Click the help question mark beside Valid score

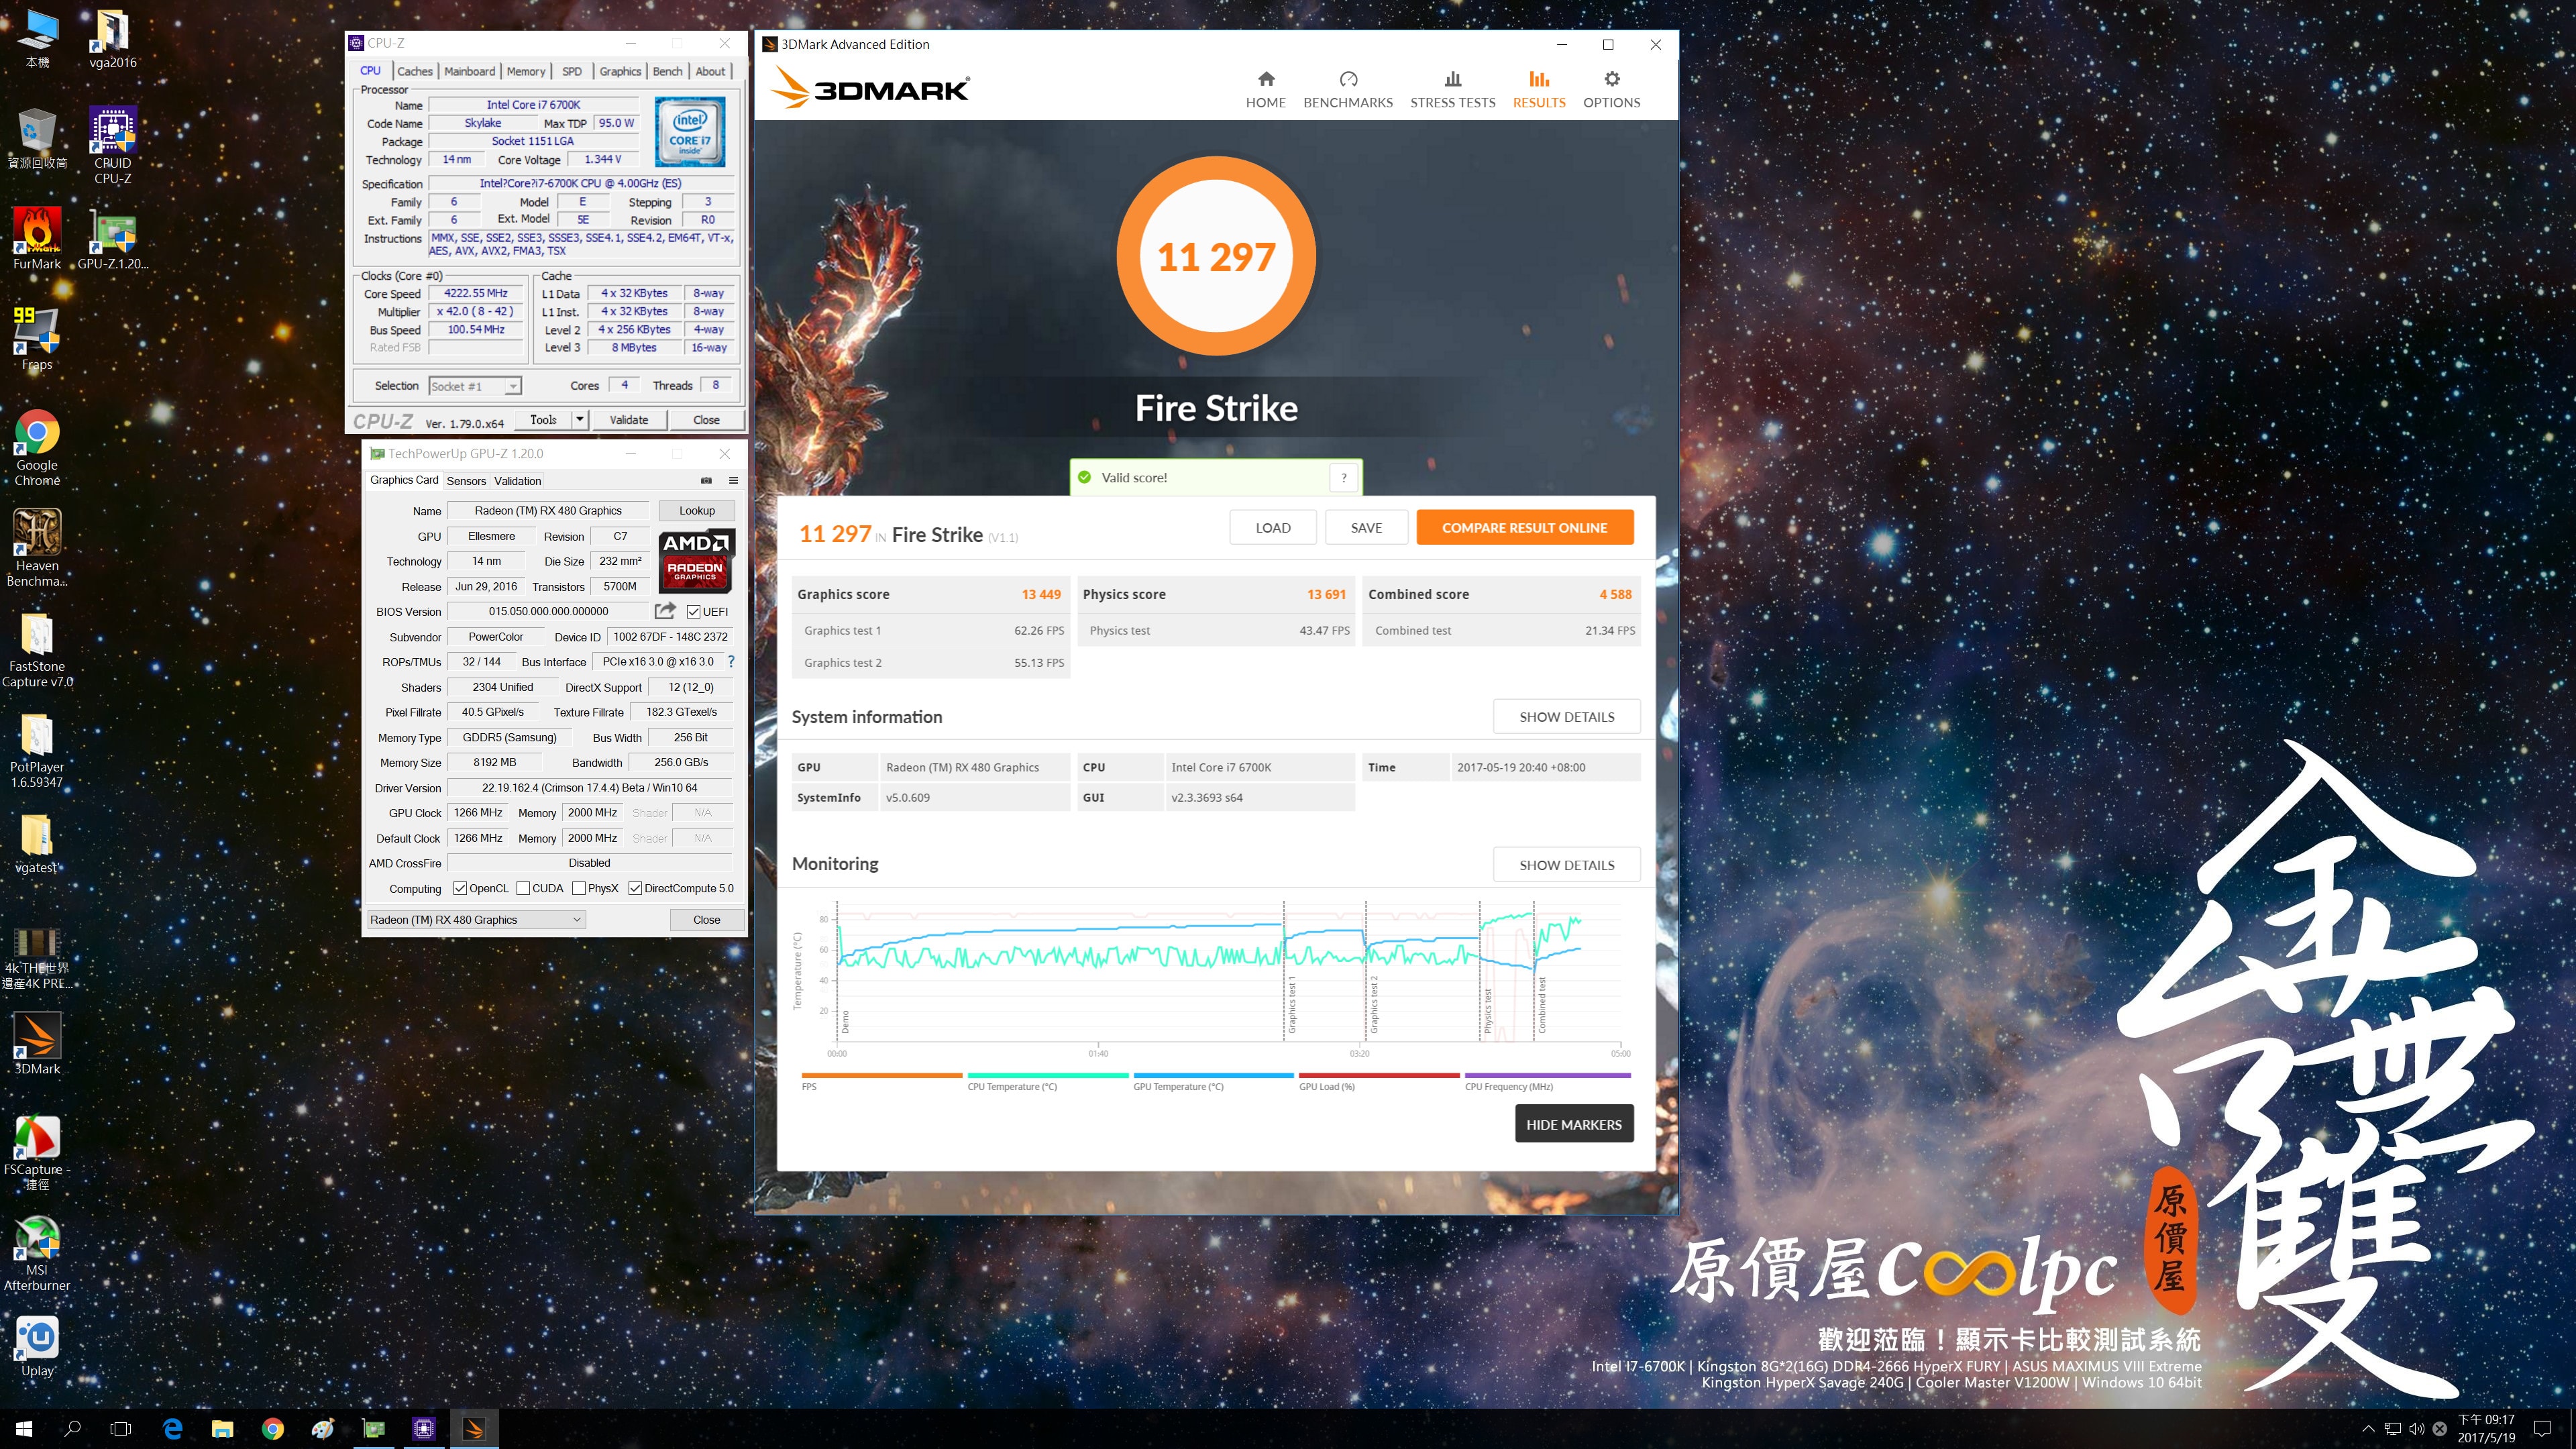1343,477
